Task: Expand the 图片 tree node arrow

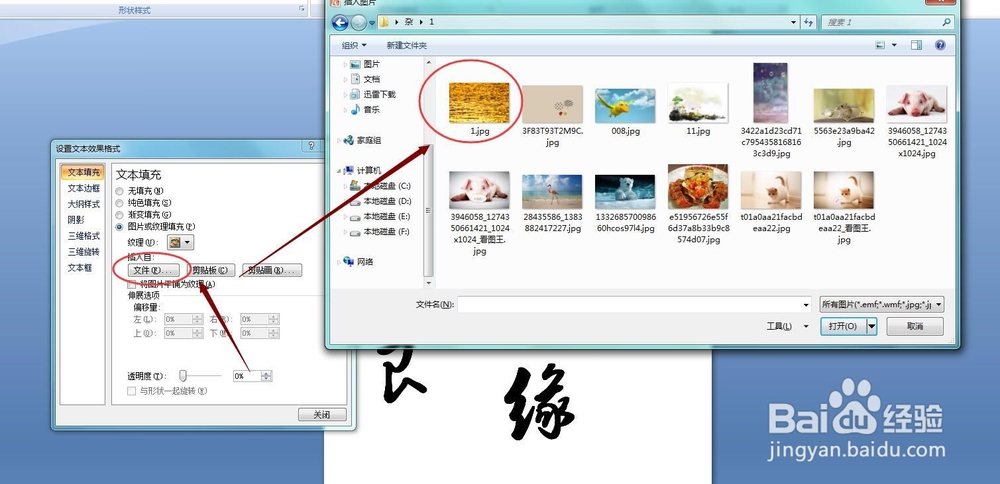Action: point(346,64)
